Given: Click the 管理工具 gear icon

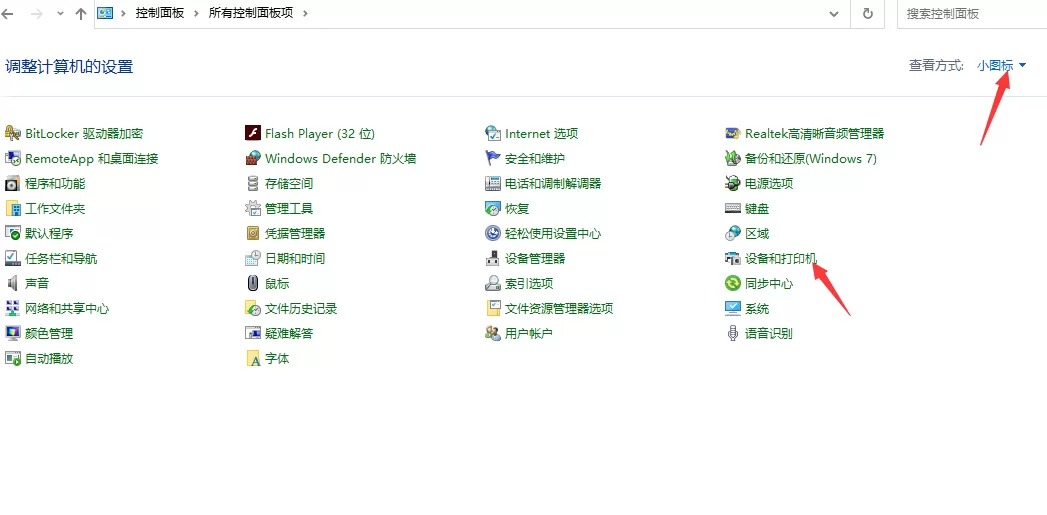Looking at the screenshot, I should tap(252, 208).
